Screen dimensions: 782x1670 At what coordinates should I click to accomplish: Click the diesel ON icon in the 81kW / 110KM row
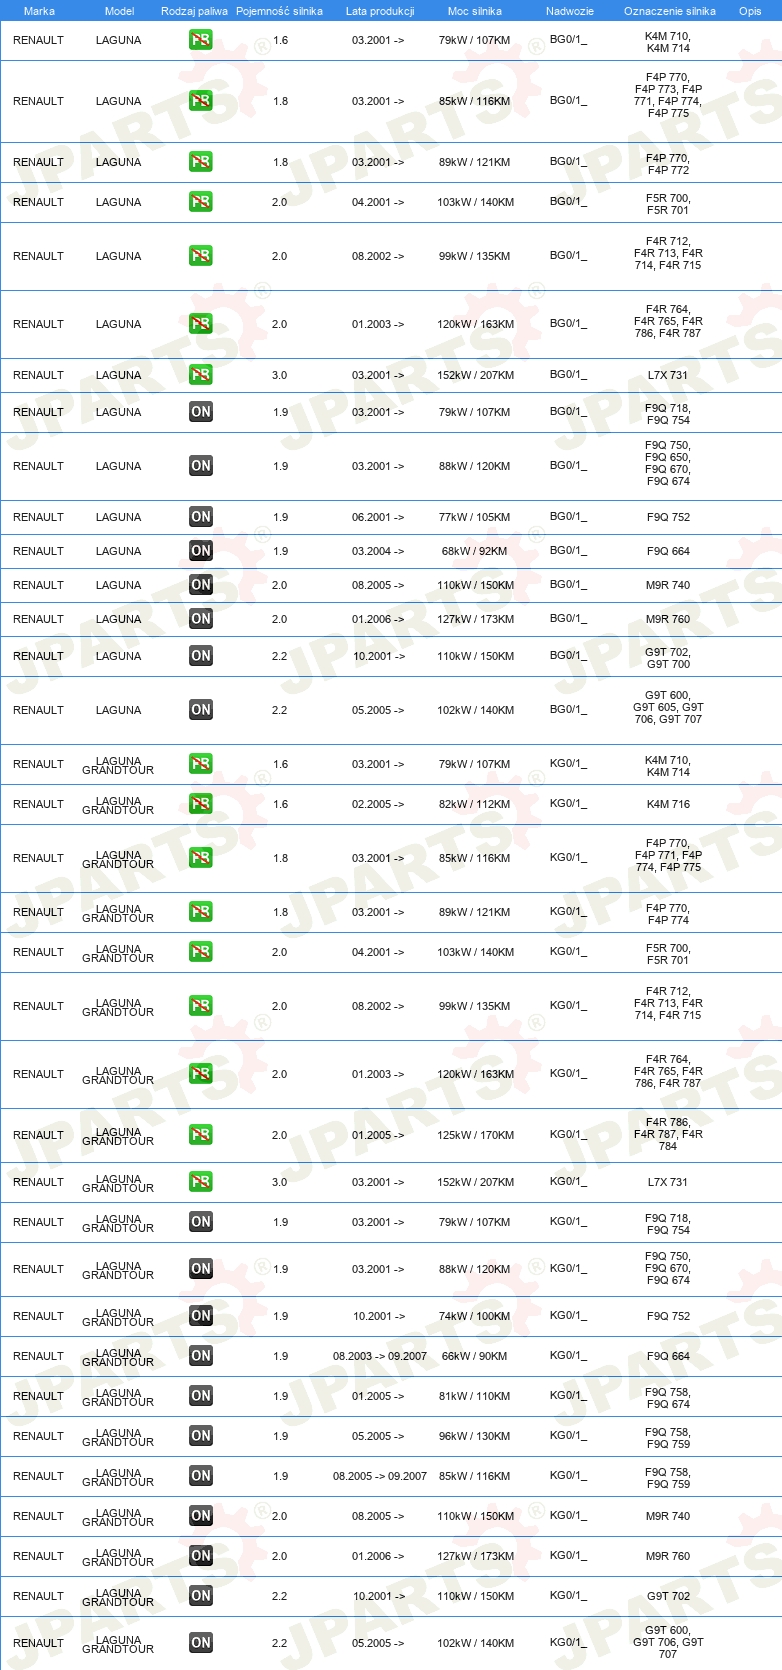[201, 1396]
